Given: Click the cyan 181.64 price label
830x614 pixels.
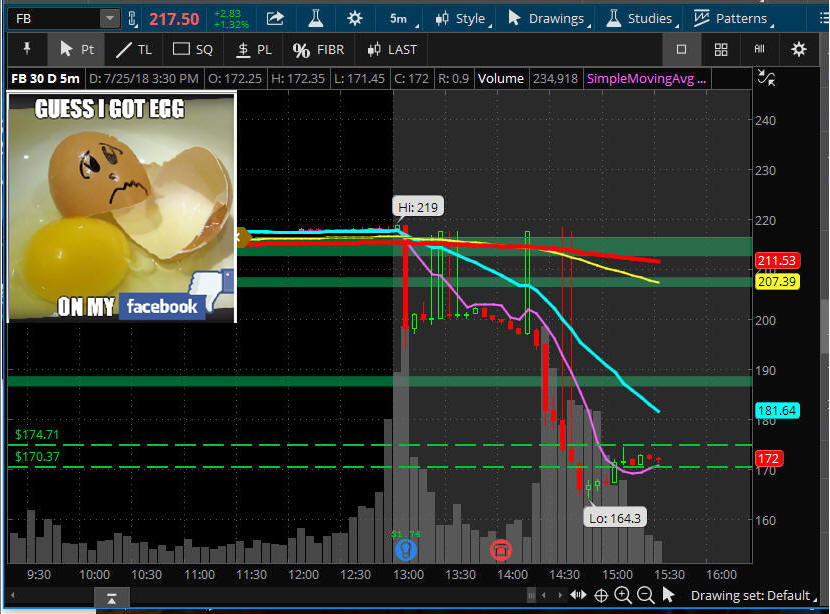Looking at the screenshot, I should click(x=777, y=410).
